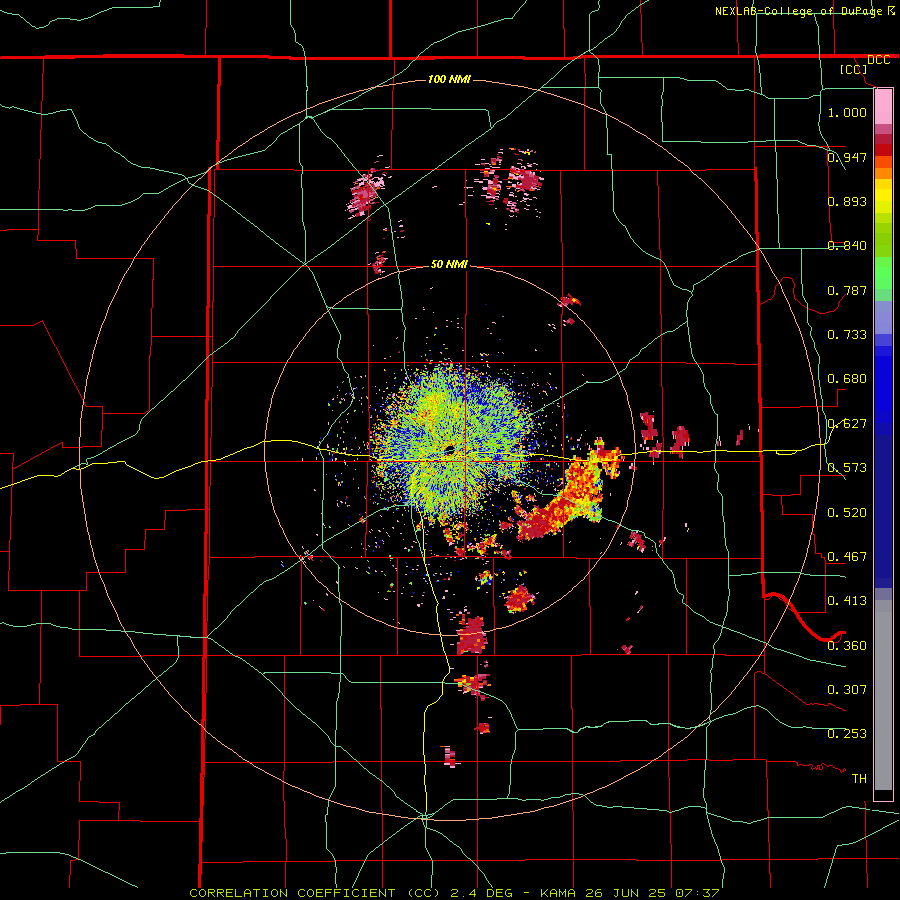Click the 0.520 scale value
This screenshot has width=900, height=900.
[x=847, y=512]
